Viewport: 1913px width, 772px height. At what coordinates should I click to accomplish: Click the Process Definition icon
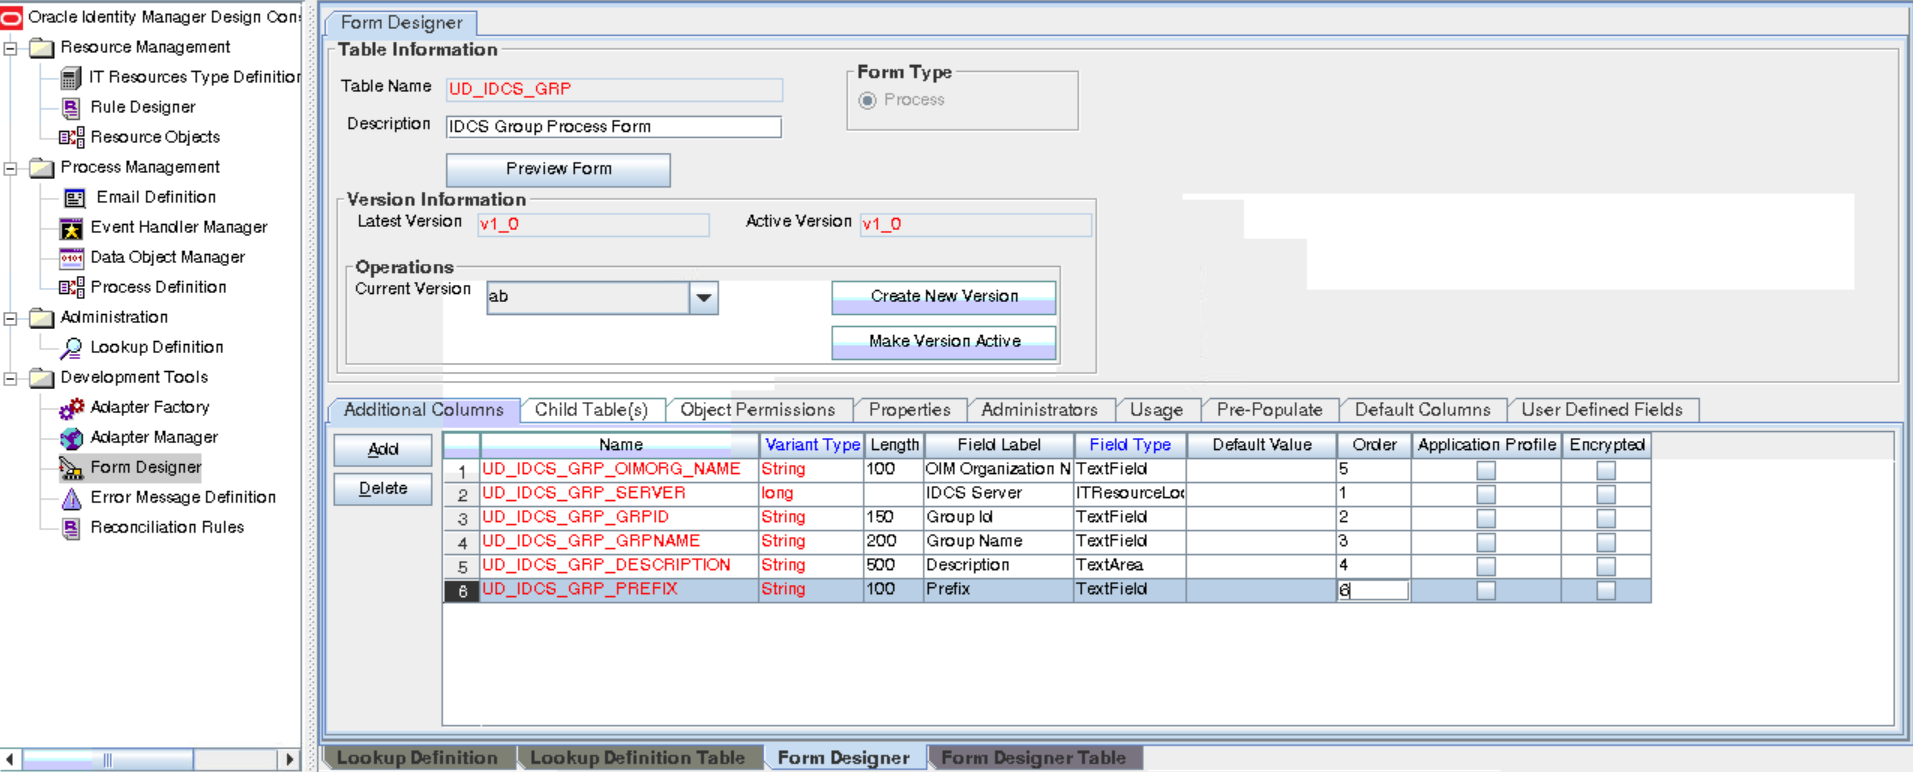71,288
